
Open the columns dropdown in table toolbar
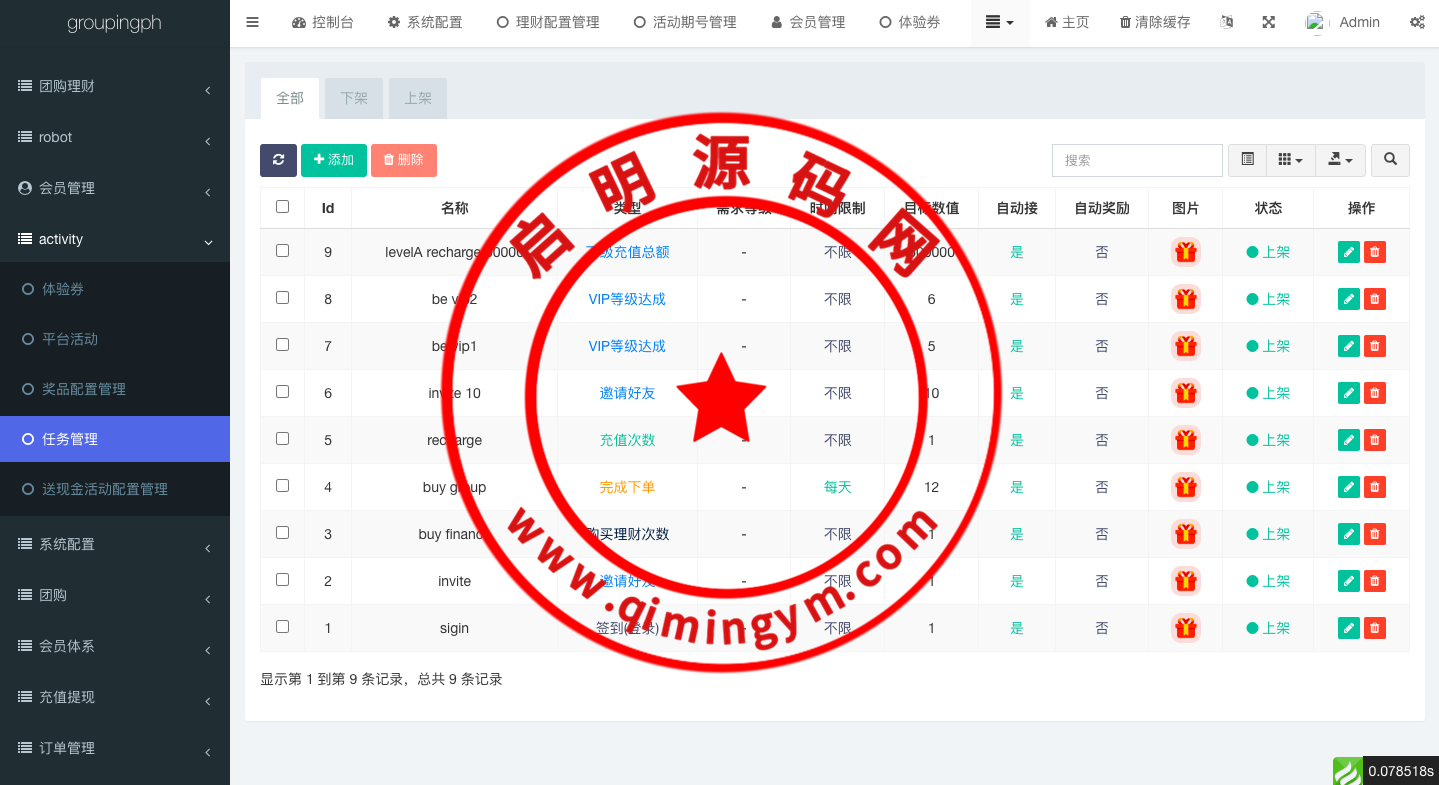[1285, 160]
